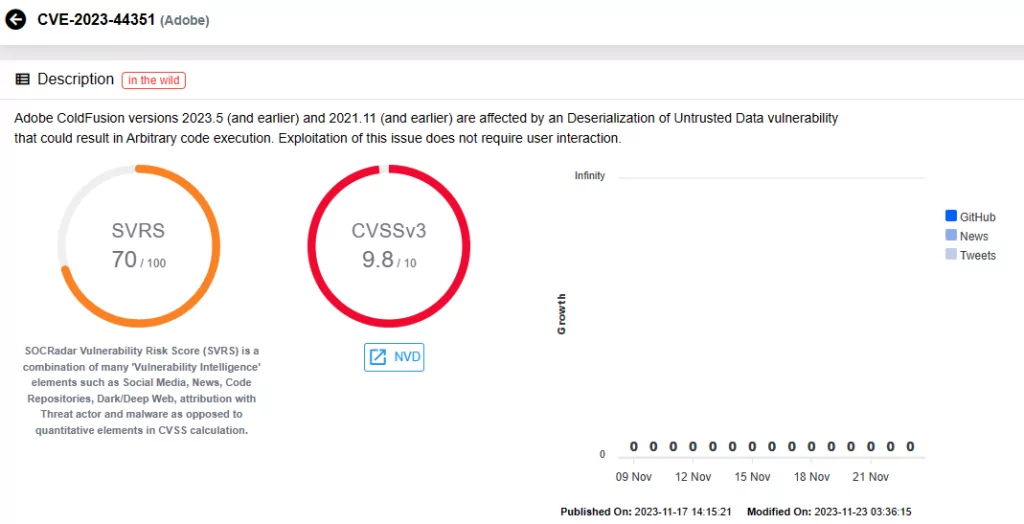Click the 15 Nov axis label
The image size is (1024, 524).
752,477
